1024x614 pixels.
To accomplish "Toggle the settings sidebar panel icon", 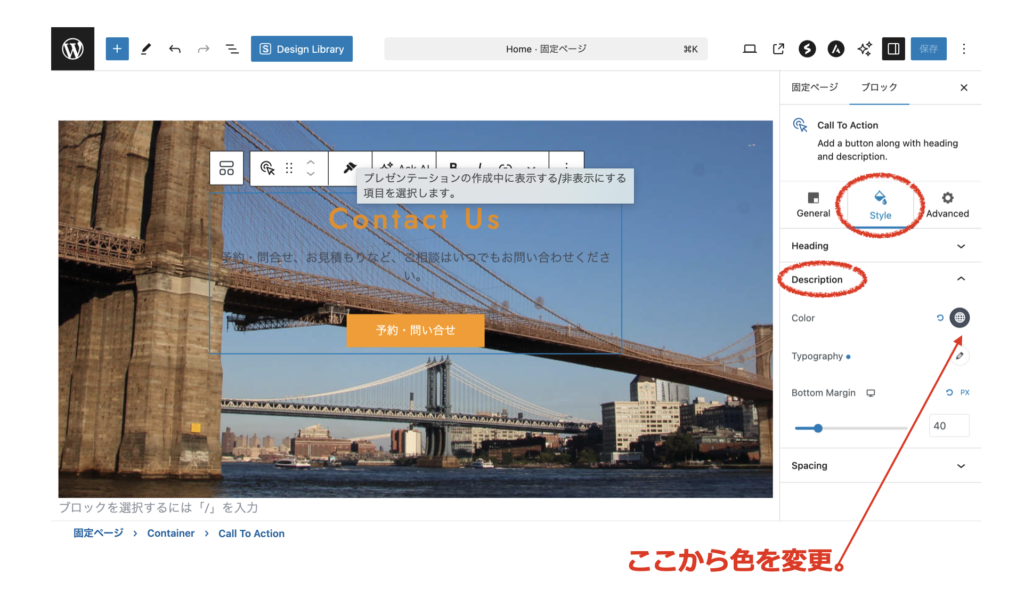I will coord(893,48).
